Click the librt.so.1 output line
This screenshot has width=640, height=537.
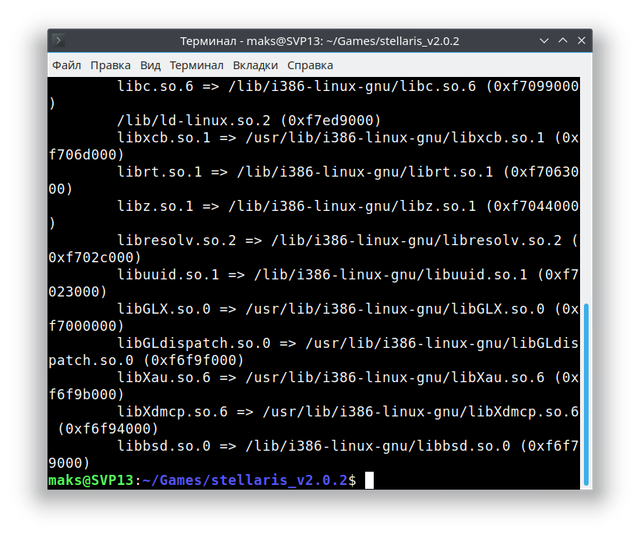tap(348, 172)
